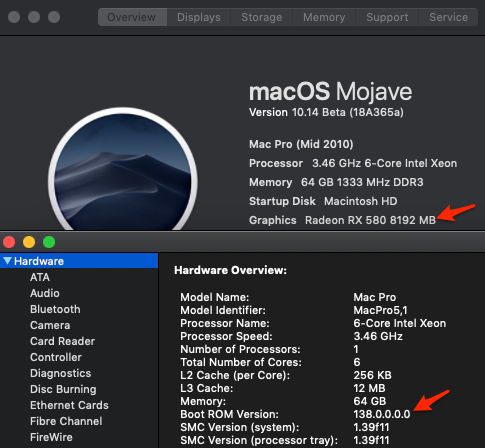Close the System Information window with red button
Viewport: 485px width, 448px height.
[9, 242]
